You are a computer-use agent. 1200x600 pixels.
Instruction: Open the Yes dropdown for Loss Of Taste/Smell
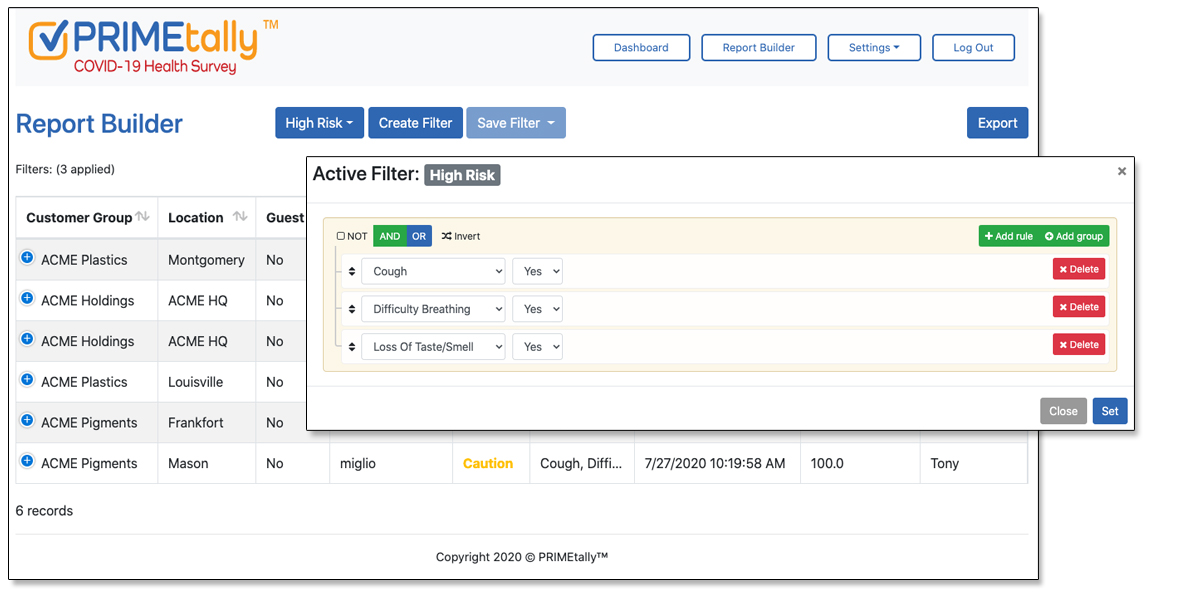[x=538, y=347]
